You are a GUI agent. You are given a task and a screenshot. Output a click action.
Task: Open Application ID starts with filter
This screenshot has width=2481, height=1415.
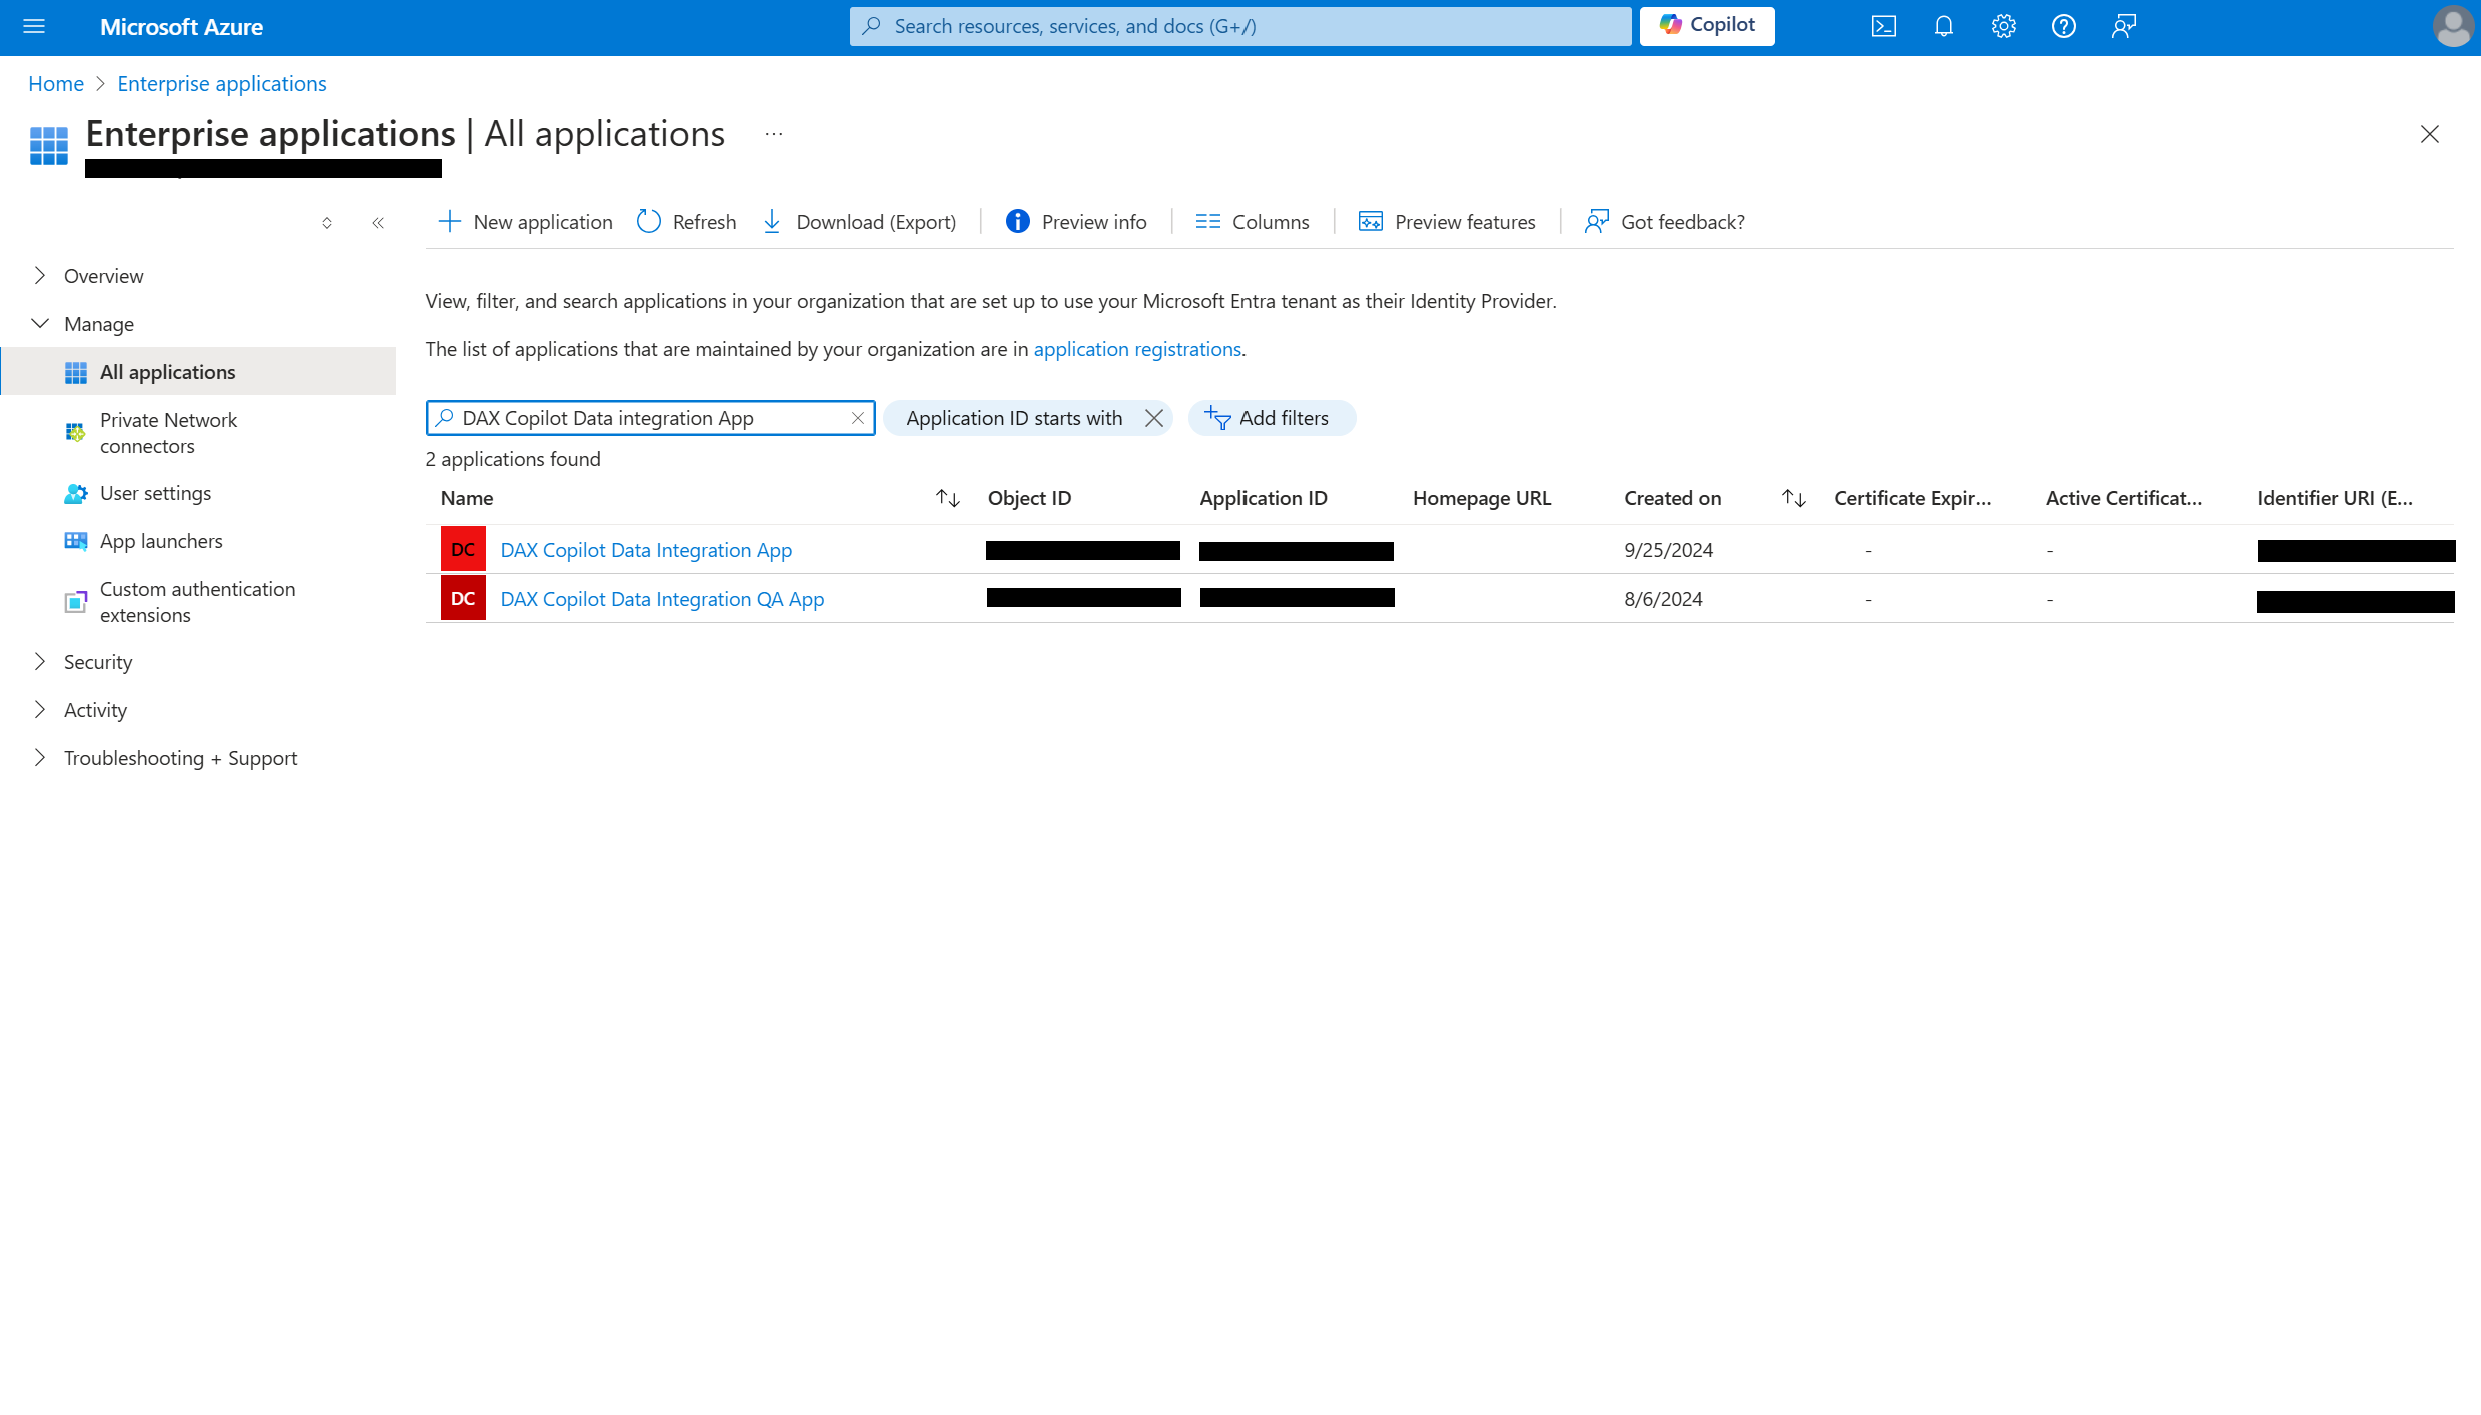(1014, 418)
